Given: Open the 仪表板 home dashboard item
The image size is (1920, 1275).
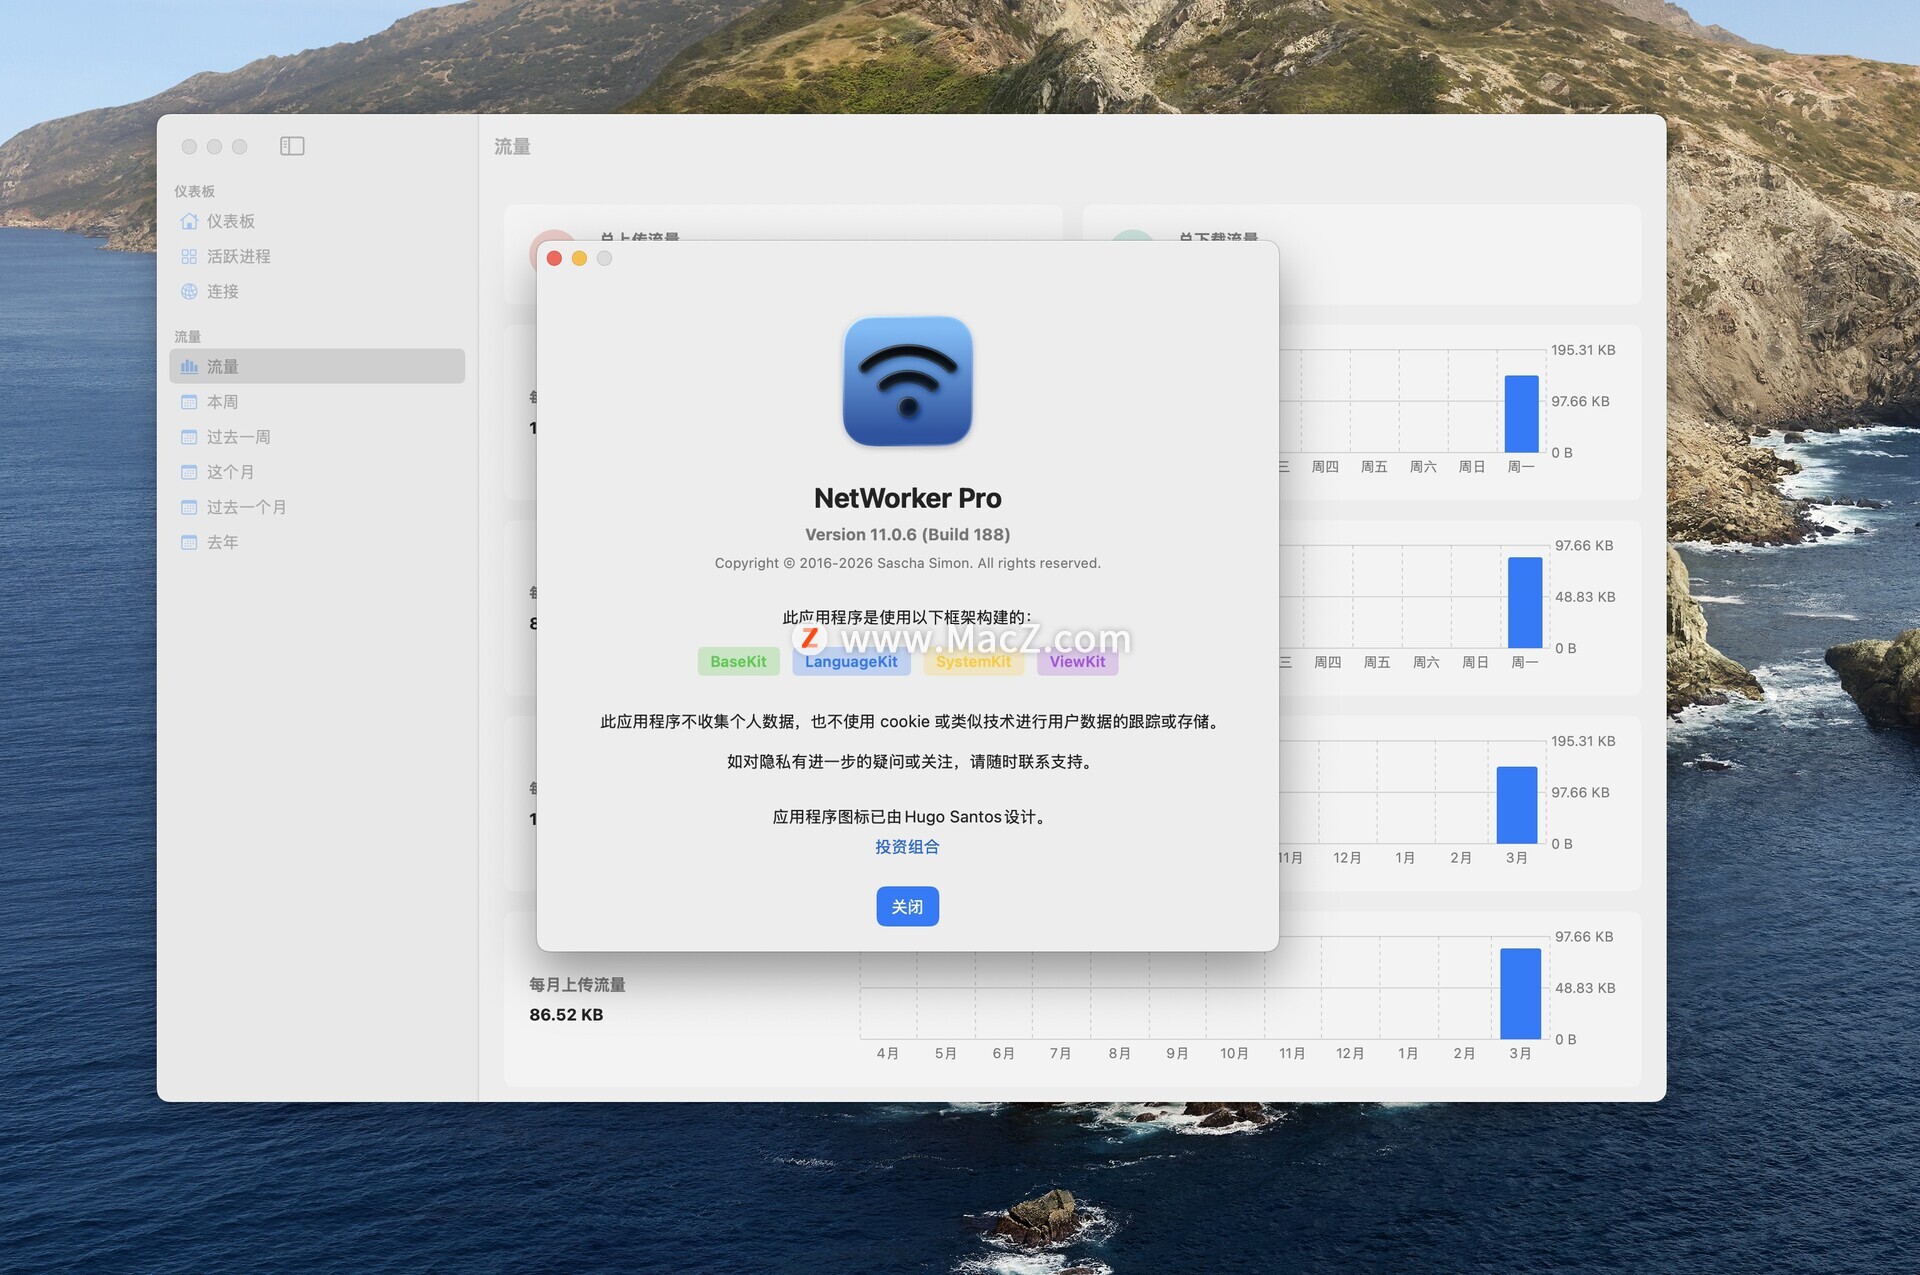Looking at the screenshot, I should click(230, 221).
